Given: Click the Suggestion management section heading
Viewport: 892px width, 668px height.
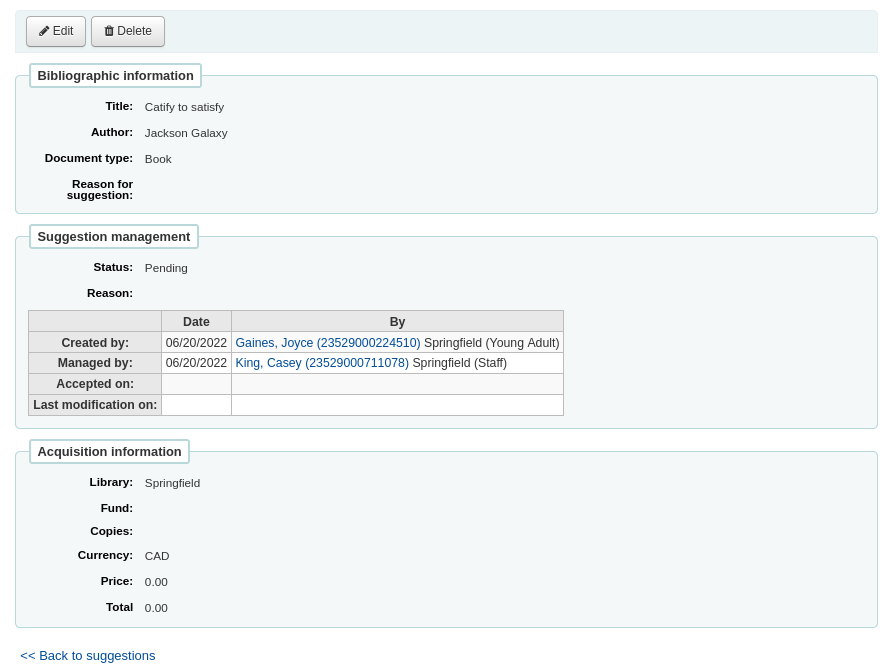Looking at the screenshot, I should (x=113, y=237).
